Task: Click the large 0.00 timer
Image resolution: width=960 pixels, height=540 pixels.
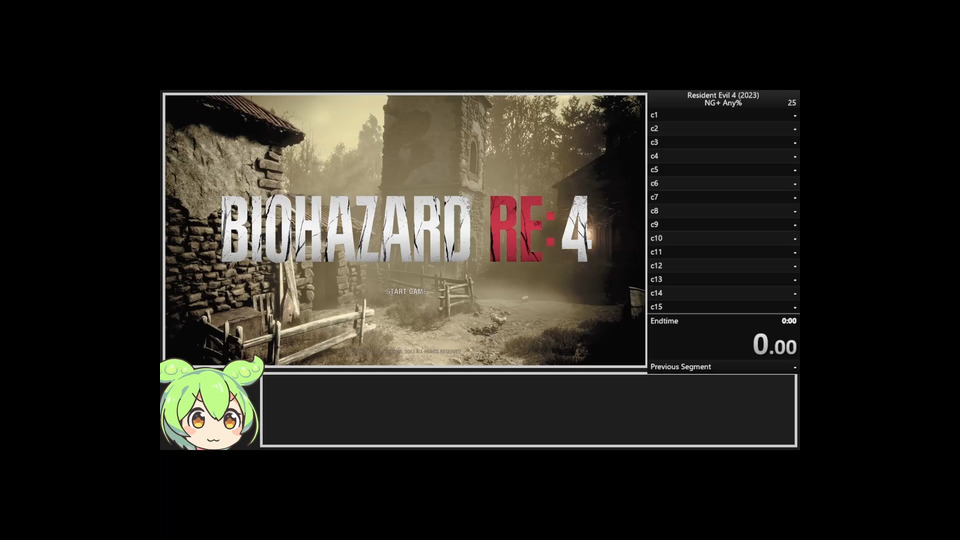Action: [774, 344]
